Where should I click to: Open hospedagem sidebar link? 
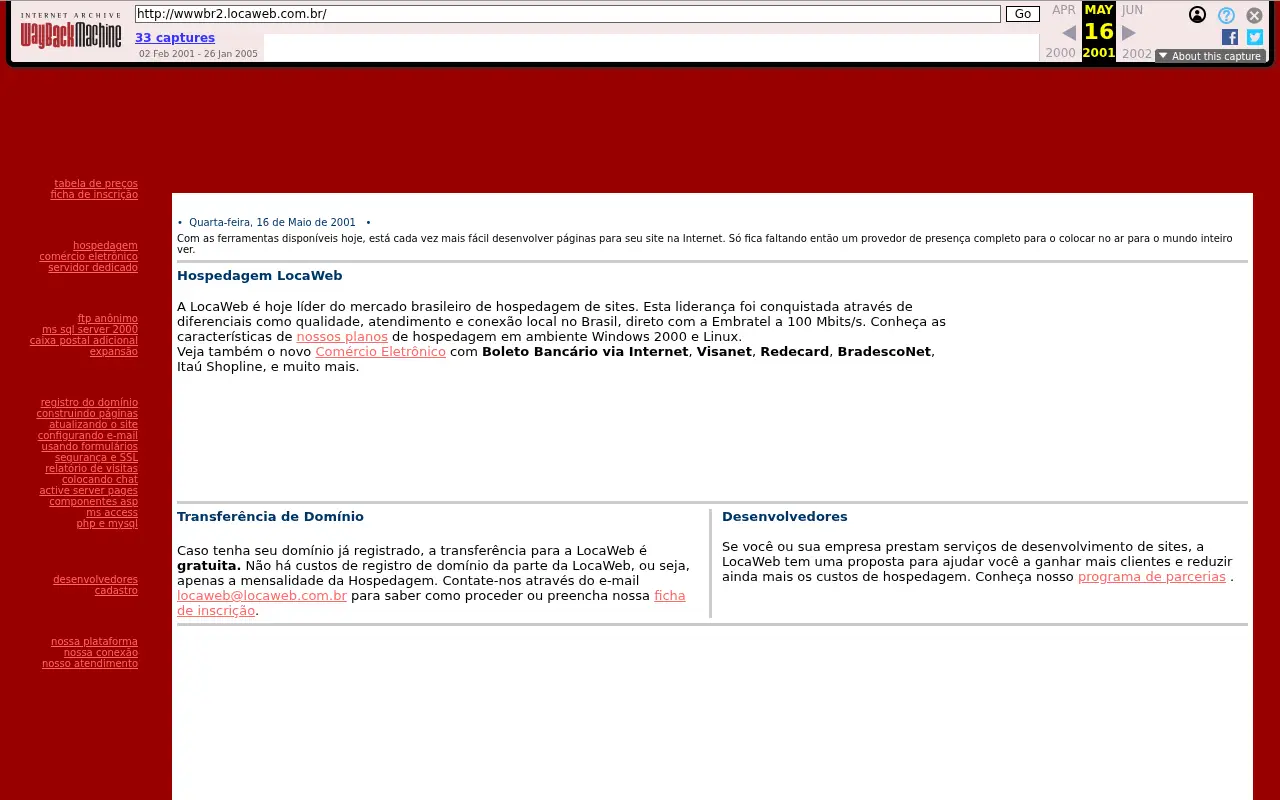coord(105,246)
